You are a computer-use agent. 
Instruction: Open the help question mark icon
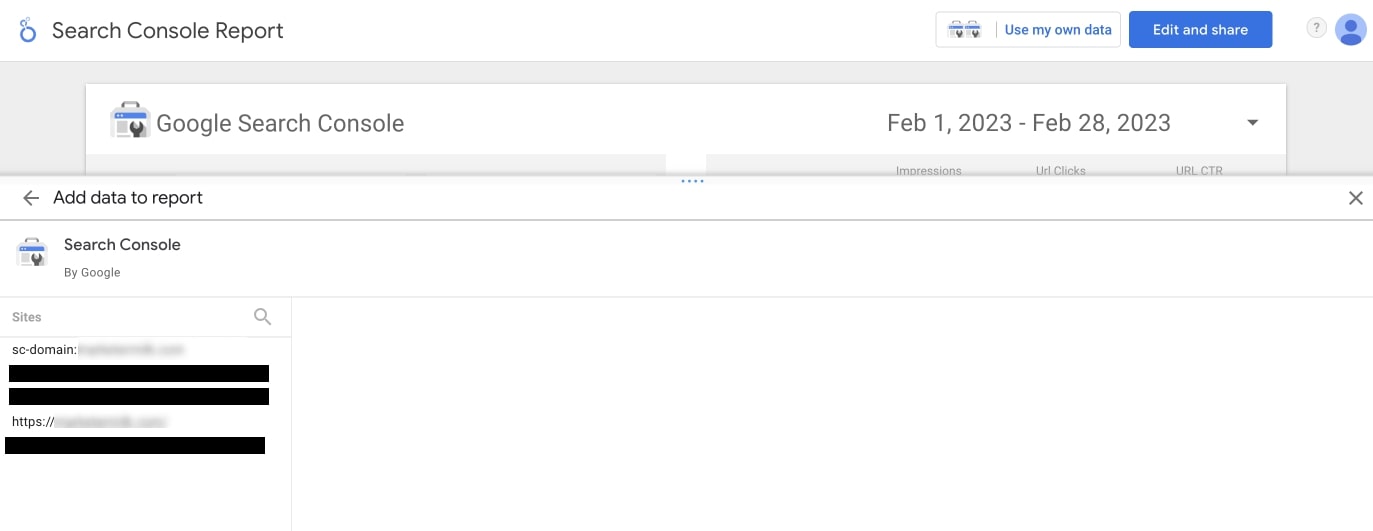click(x=1316, y=29)
